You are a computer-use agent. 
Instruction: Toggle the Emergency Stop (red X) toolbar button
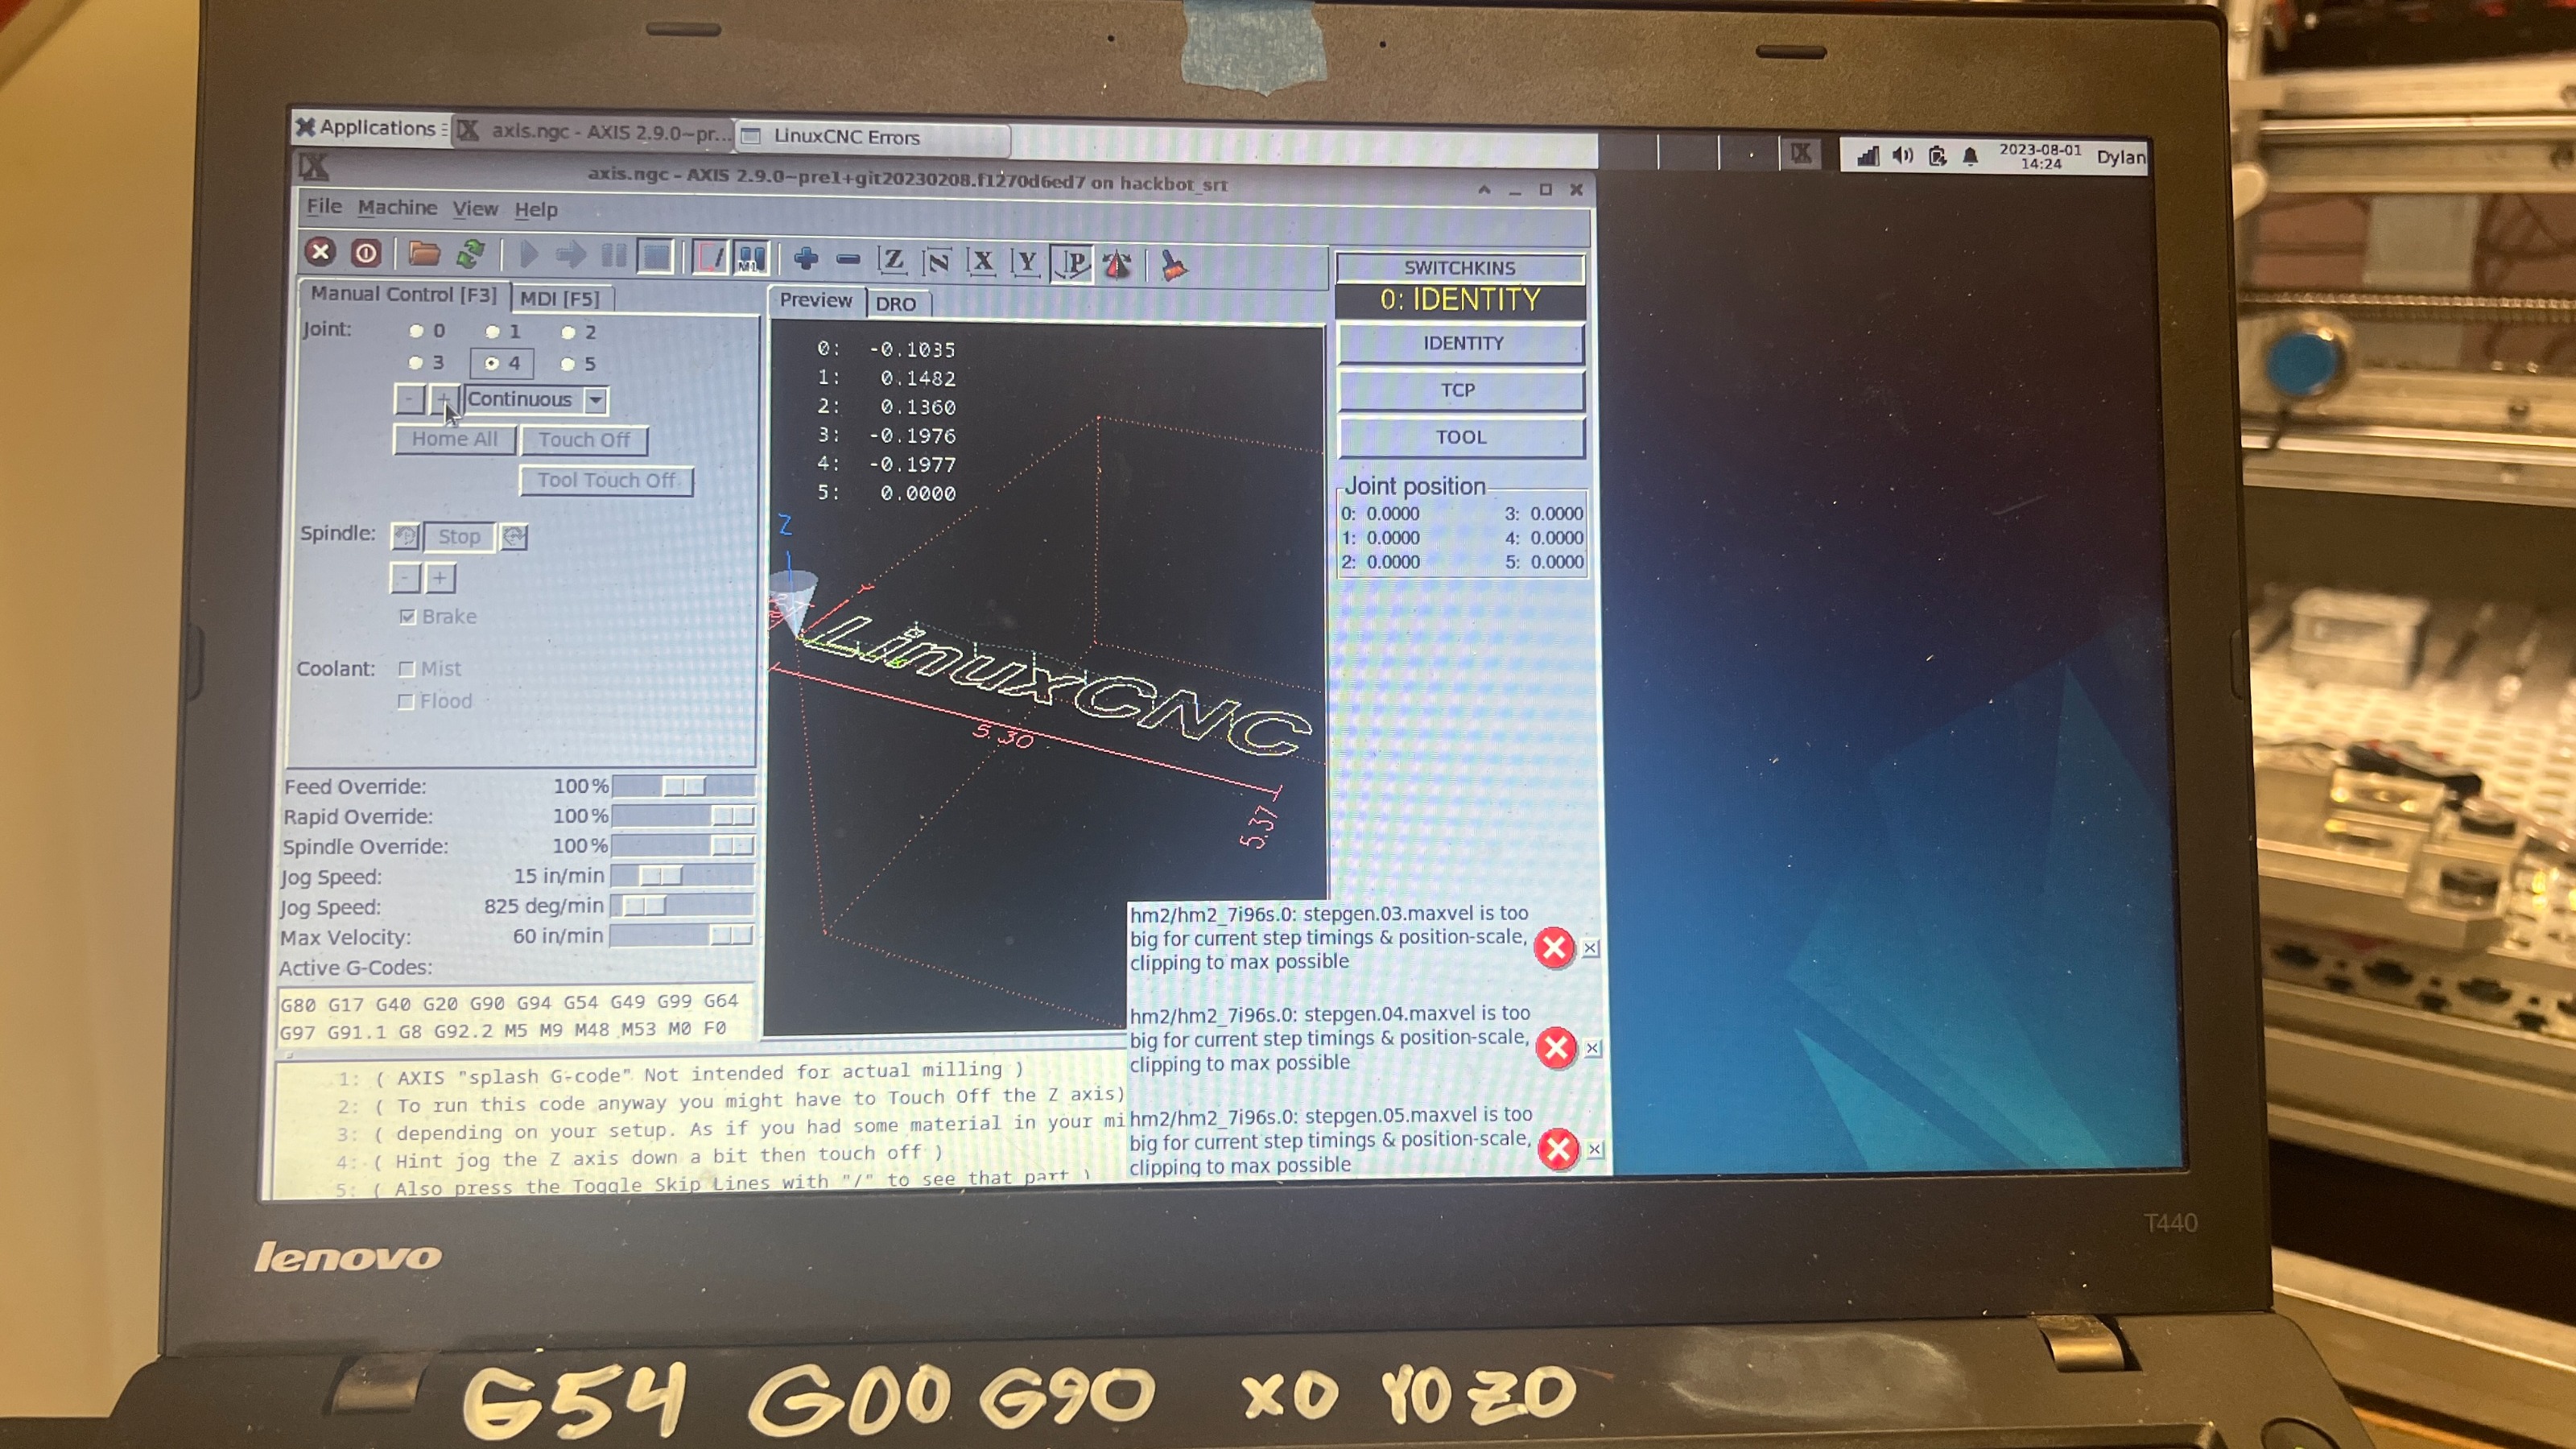coord(320,252)
